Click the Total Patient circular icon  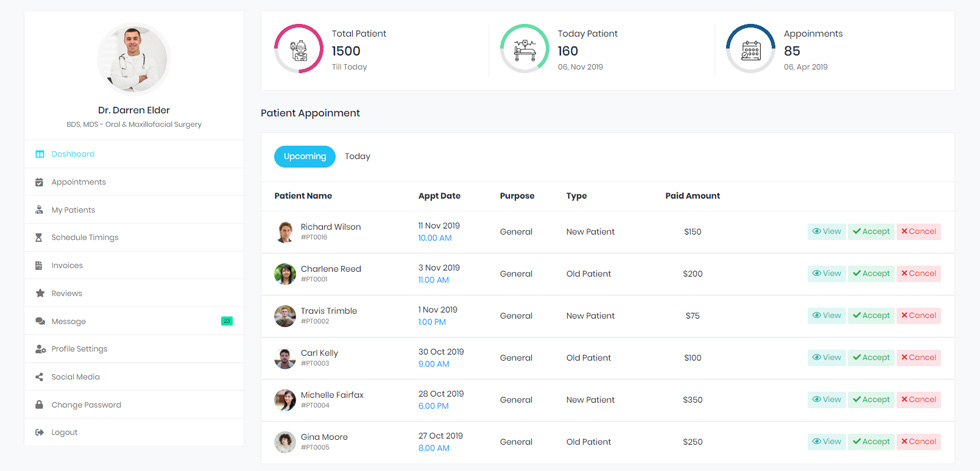coord(299,49)
